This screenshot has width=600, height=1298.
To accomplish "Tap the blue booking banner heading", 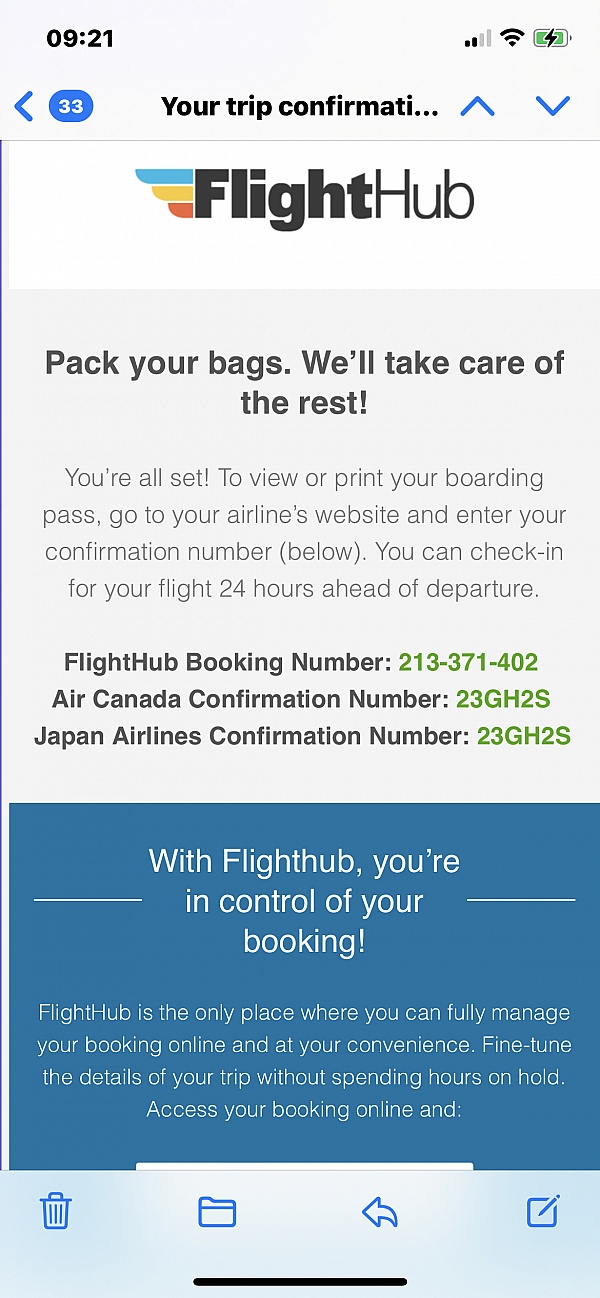I will coord(303,901).
